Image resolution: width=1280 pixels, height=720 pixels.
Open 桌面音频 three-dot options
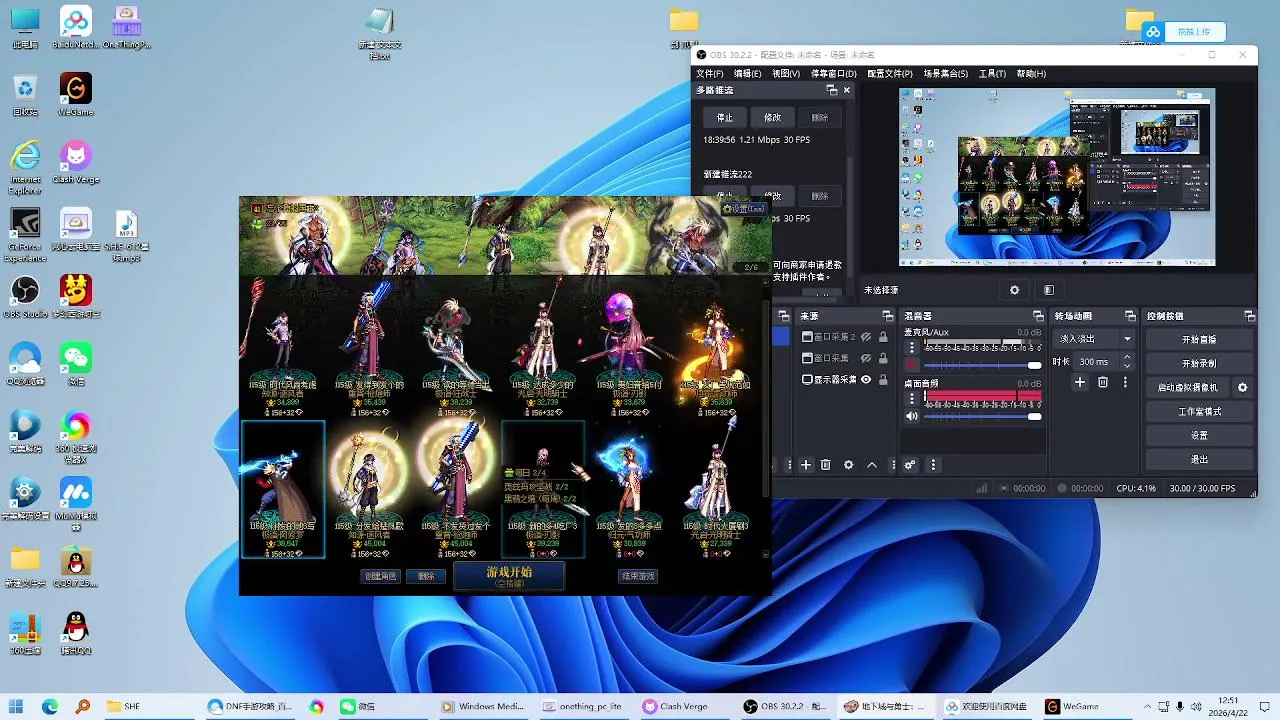[x=912, y=398]
